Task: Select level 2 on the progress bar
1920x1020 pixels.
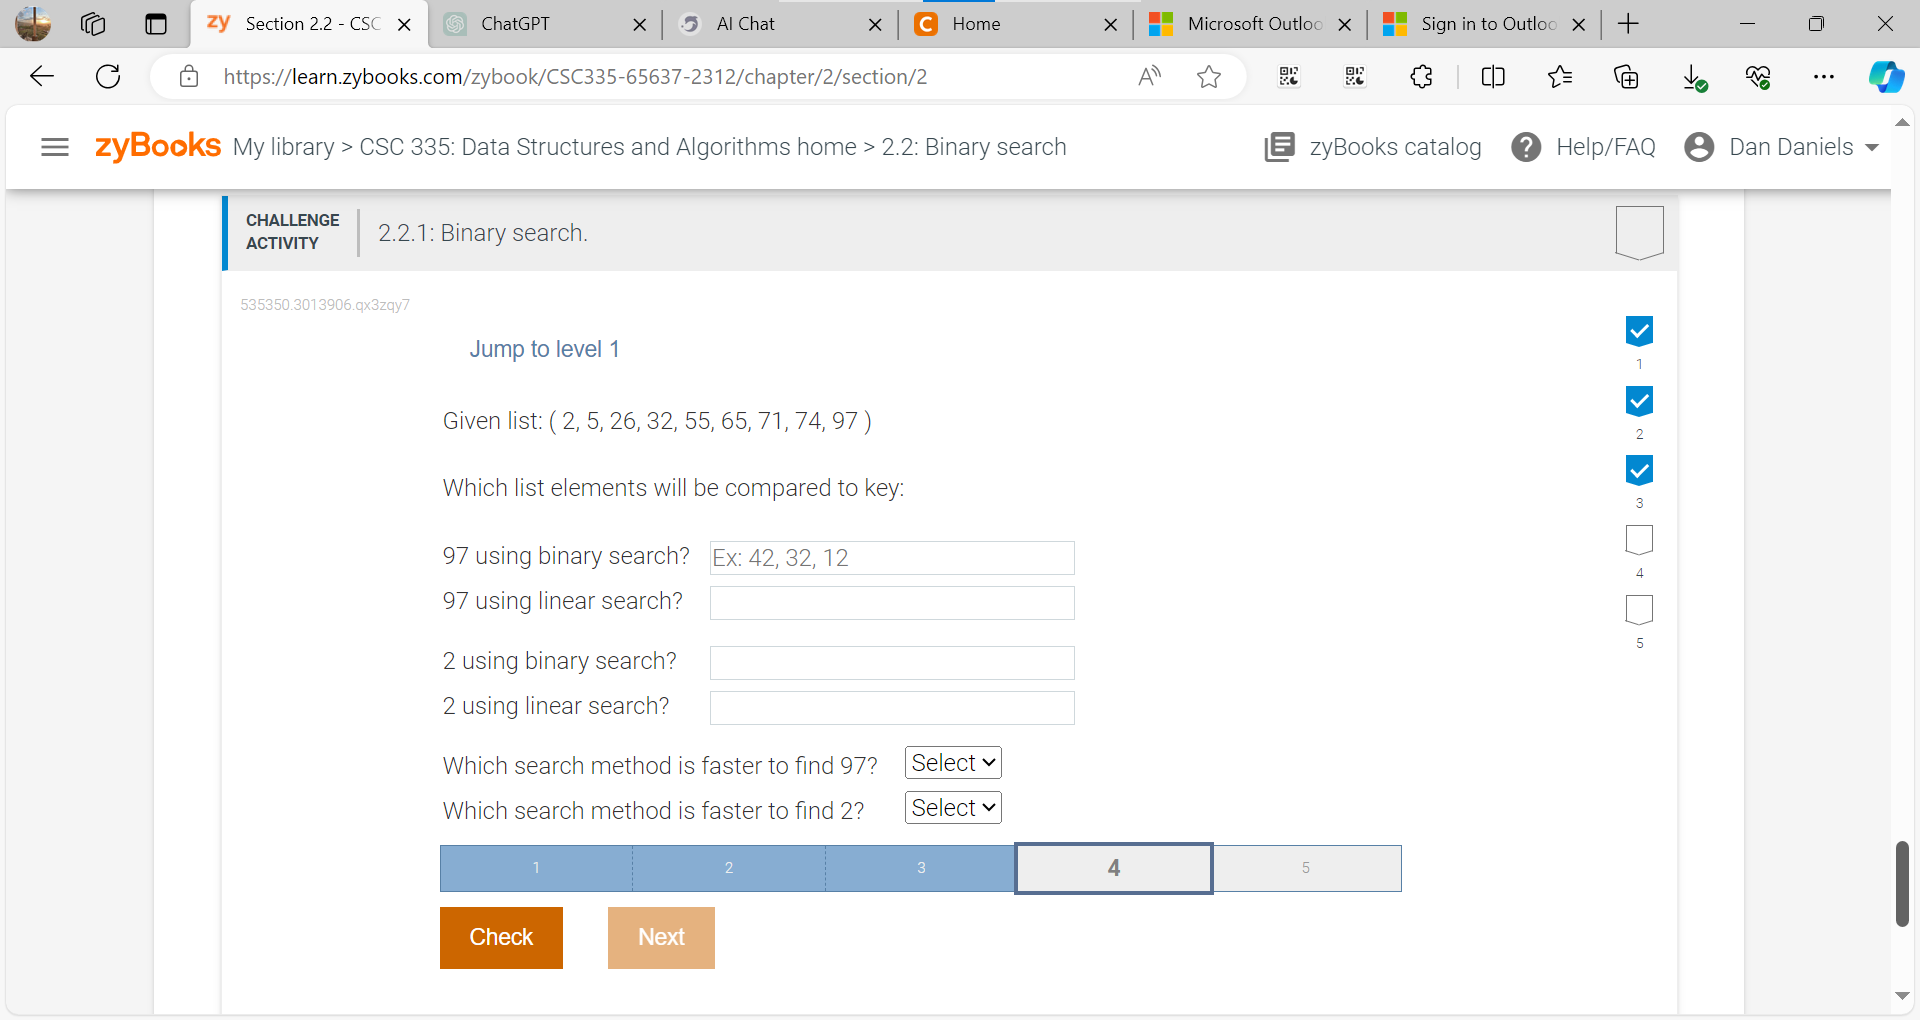Action: point(728,868)
